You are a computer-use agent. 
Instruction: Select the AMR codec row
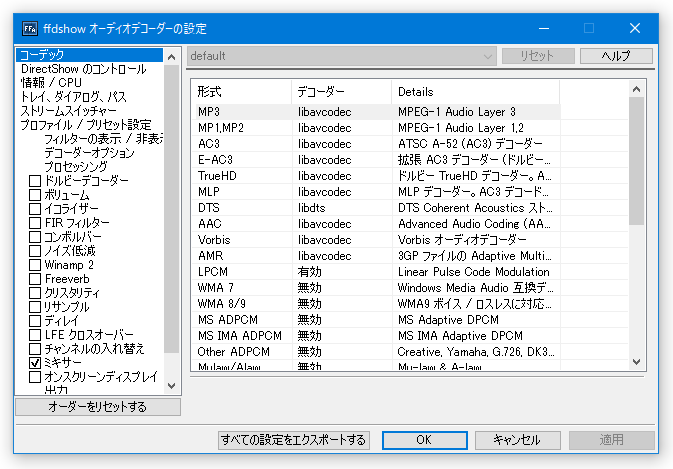378,256
